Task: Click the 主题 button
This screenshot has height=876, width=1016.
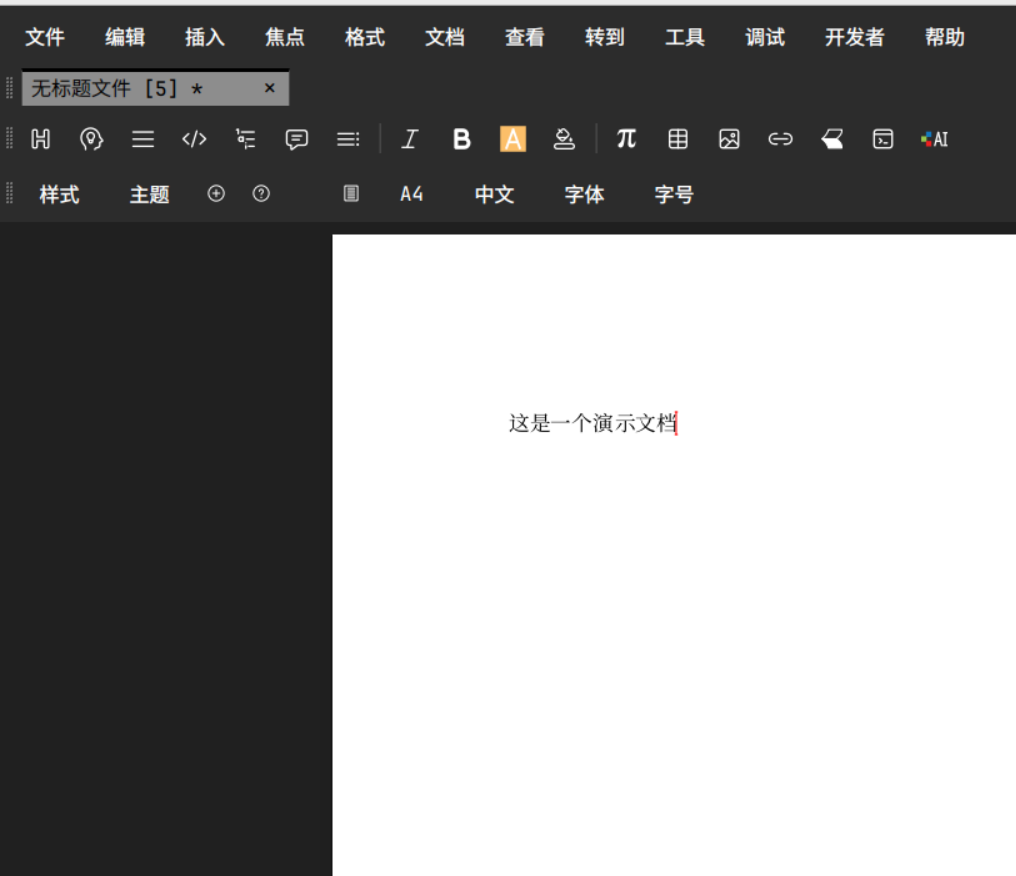Action: pyautogui.click(x=149, y=195)
